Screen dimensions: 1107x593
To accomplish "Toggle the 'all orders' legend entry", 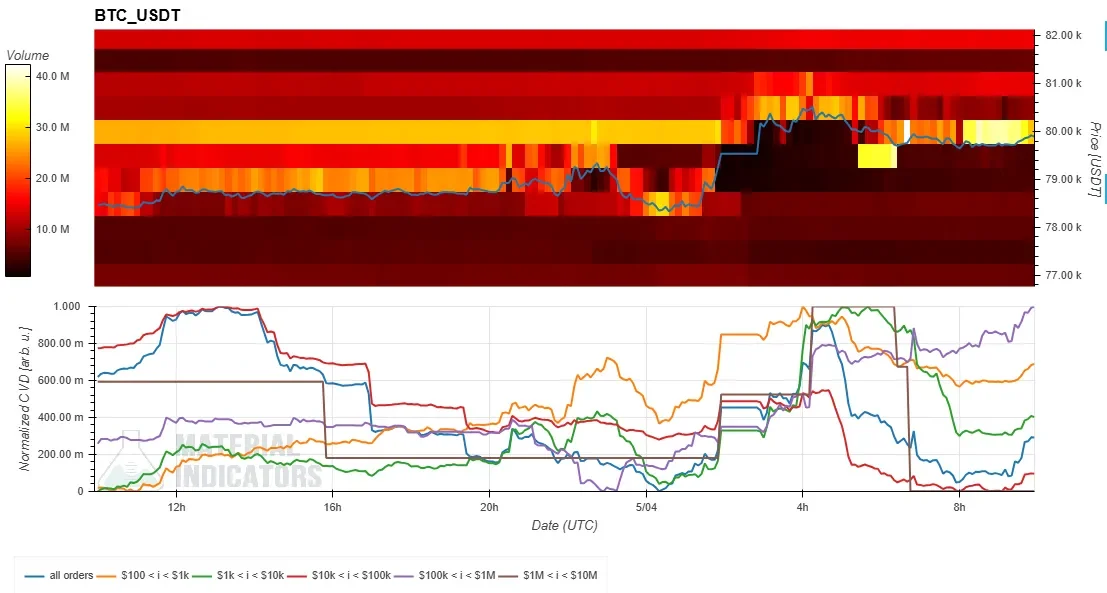I will 59,575.
